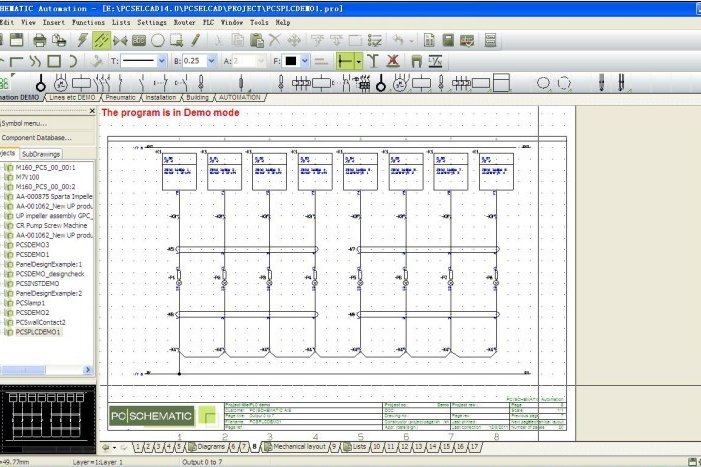Switch to Pneumatic symbol tab

(120, 97)
